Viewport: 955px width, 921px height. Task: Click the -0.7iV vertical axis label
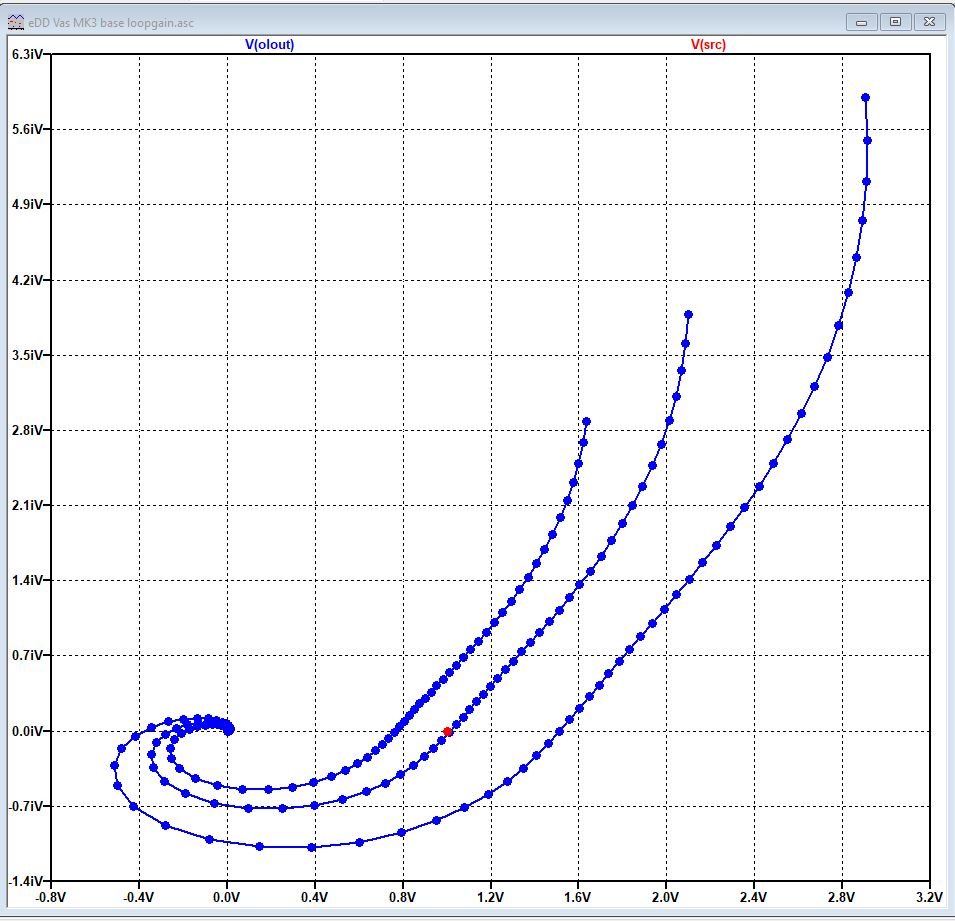point(26,806)
